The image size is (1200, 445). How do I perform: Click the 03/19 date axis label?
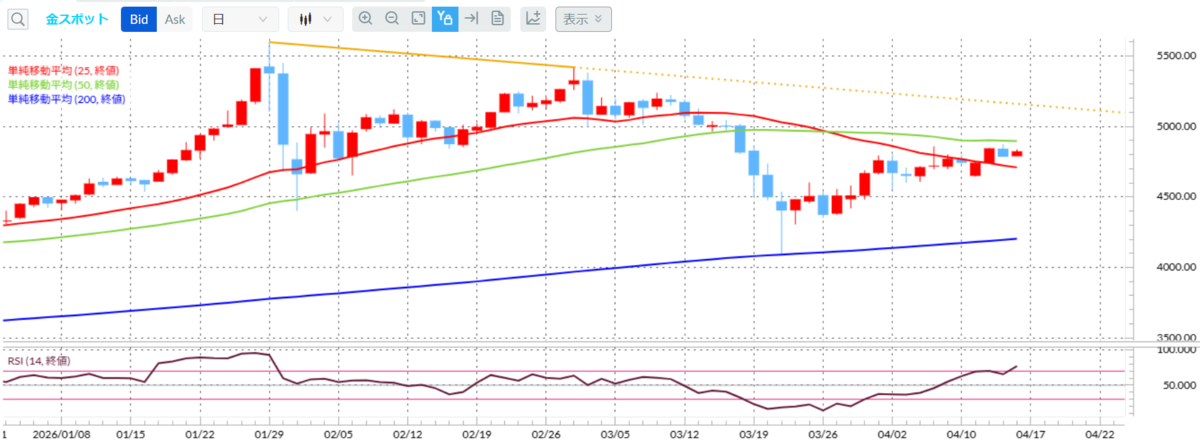point(753,435)
